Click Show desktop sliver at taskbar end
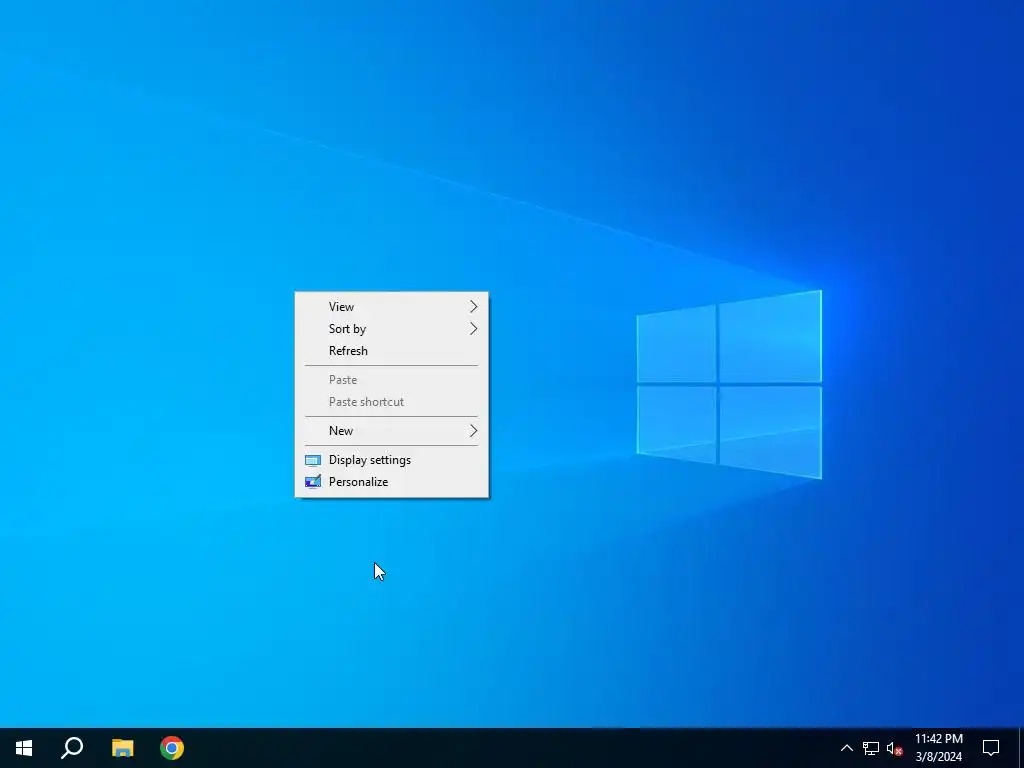The height and width of the screenshot is (768, 1024). (x=1021, y=748)
